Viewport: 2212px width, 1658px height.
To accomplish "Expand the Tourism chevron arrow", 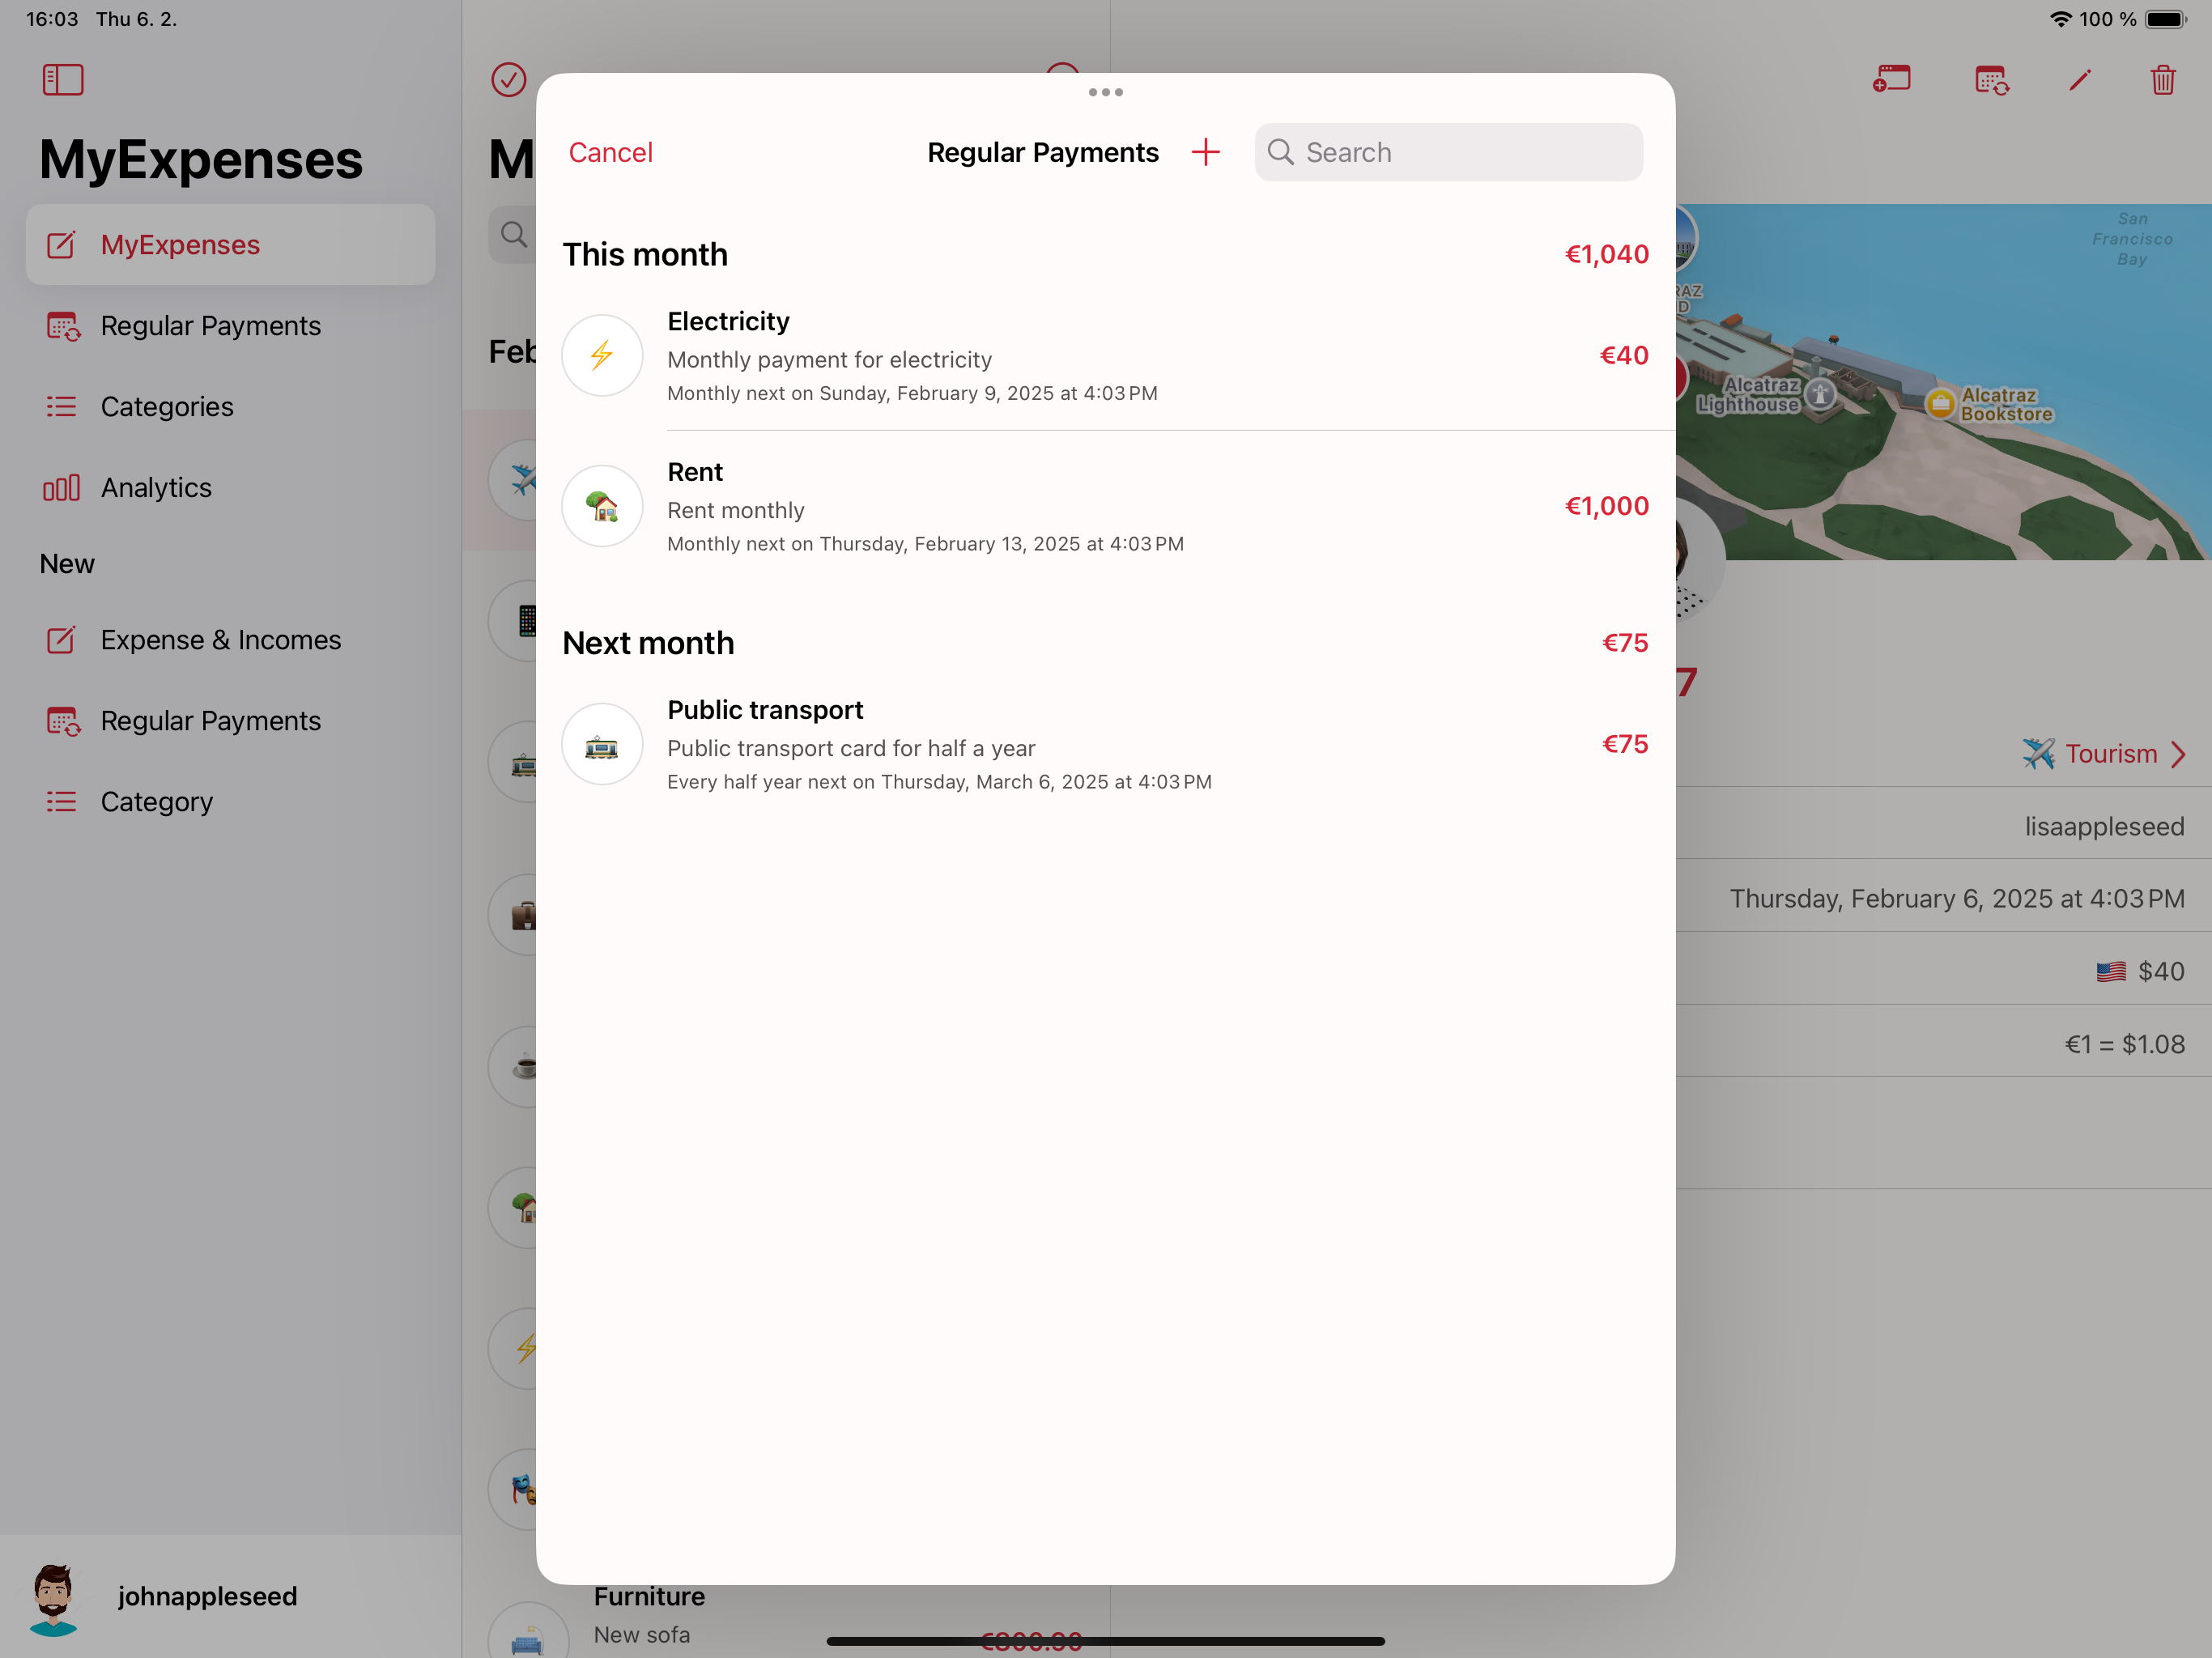I will tap(2178, 754).
